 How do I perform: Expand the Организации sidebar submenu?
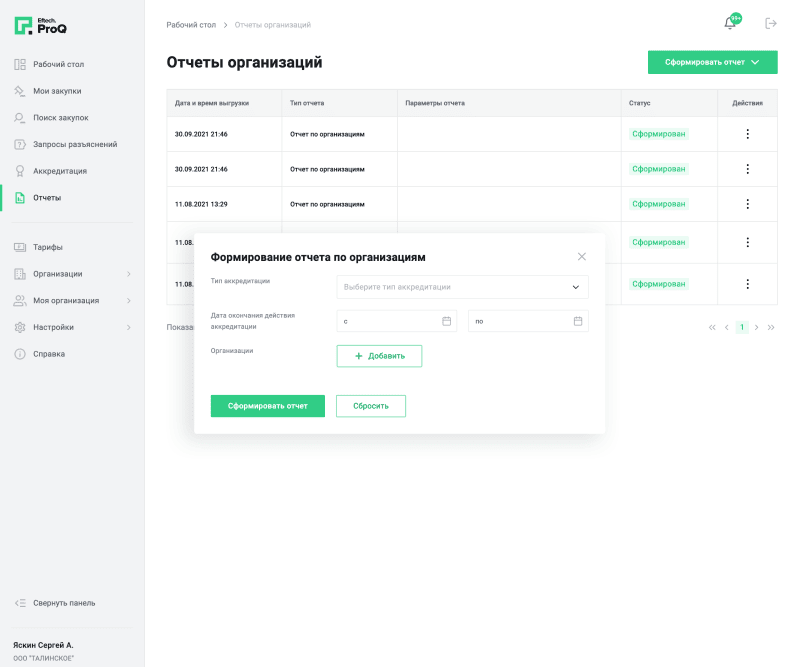pyautogui.click(x=128, y=274)
